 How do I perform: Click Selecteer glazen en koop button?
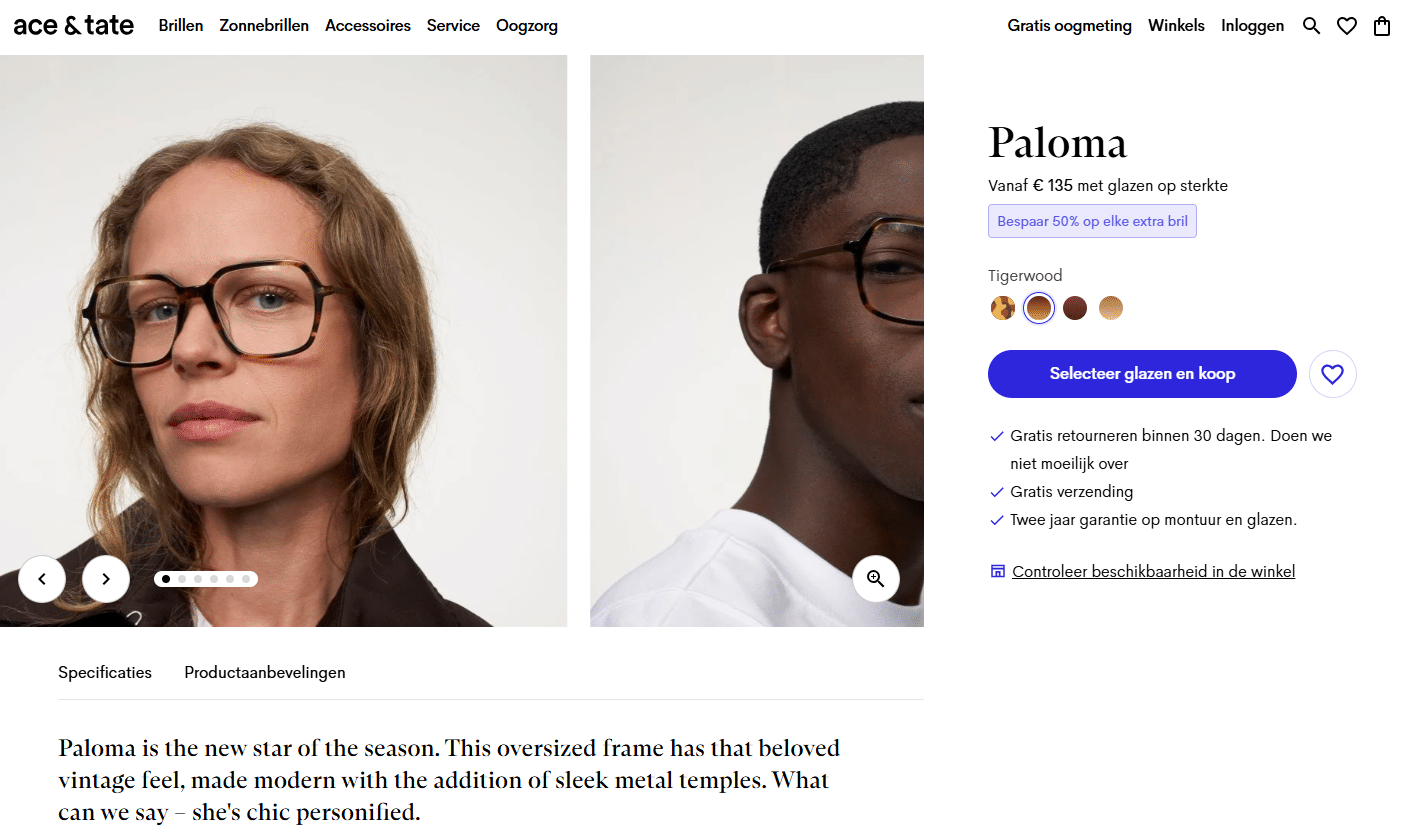tap(1142, 374)
